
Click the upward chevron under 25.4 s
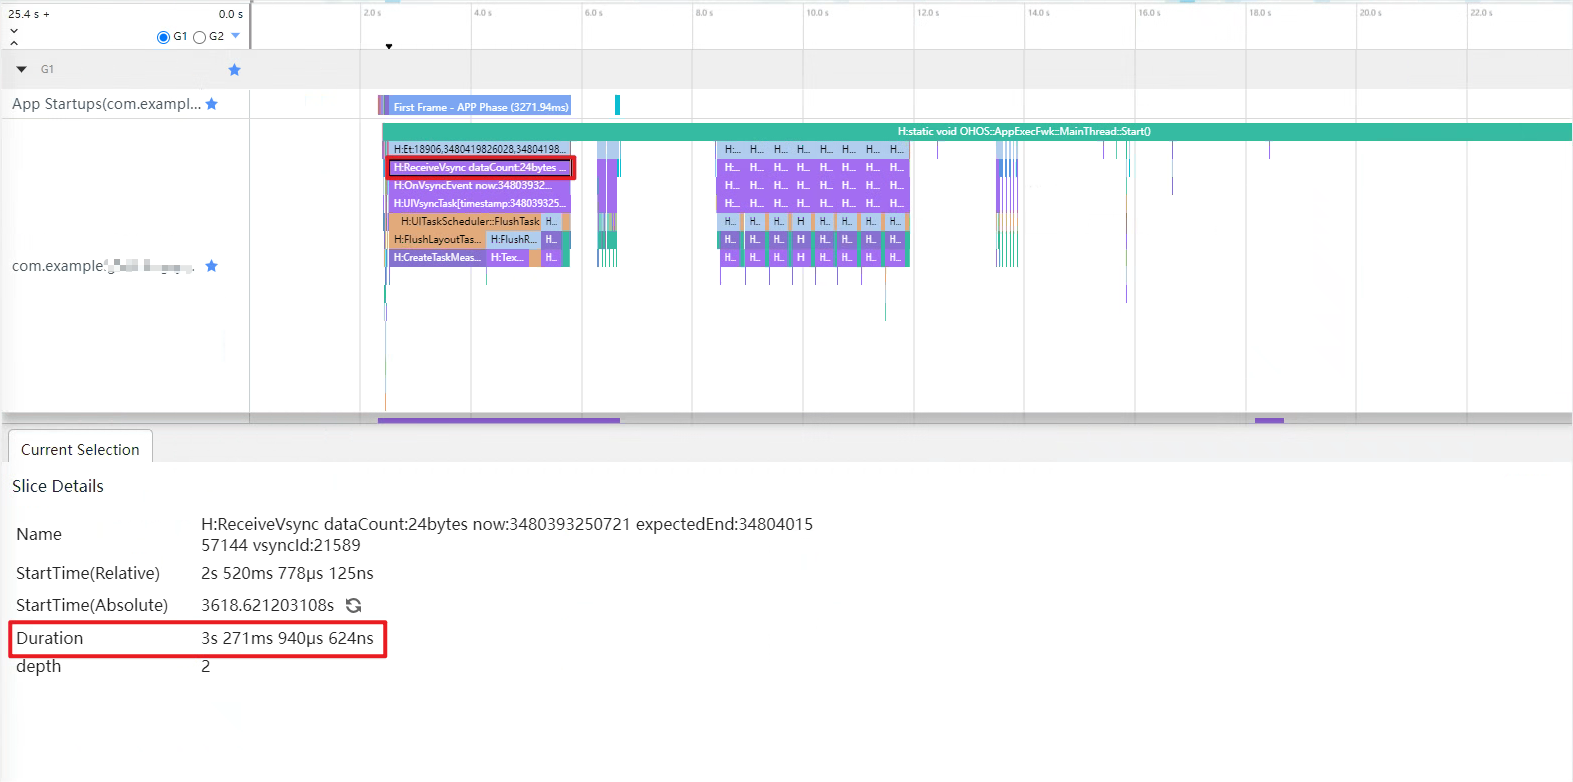[14, 43]
